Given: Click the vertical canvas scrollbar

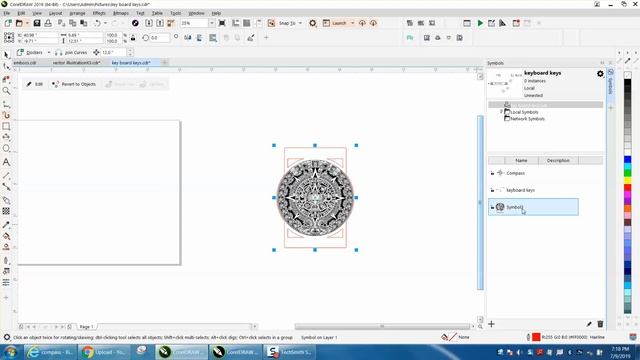Looking at the screenshot, I should (x=480, y=202).
